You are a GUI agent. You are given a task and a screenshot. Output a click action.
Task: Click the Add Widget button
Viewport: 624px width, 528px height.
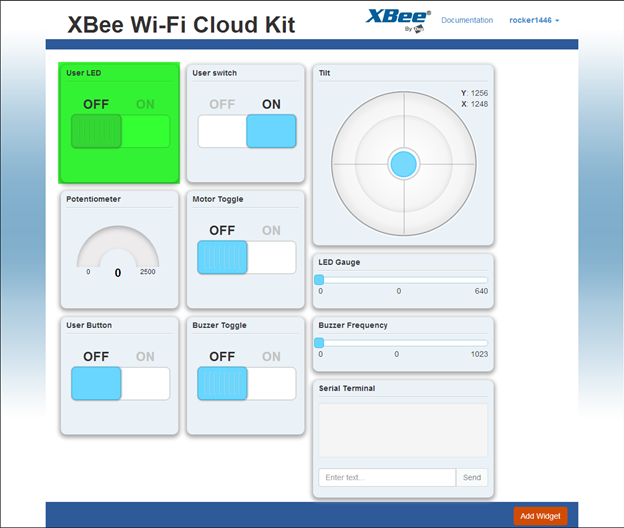[x=540, y=516]
